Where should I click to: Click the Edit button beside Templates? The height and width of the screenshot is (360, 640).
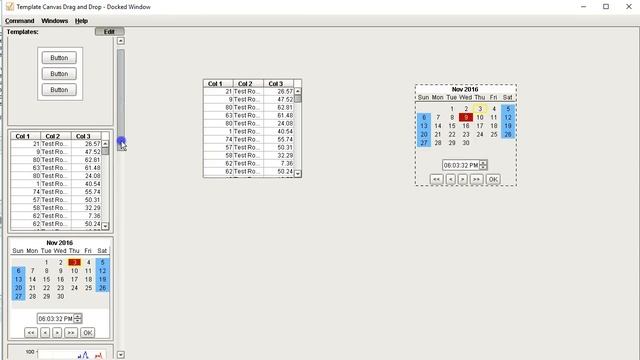coord(109,32)
